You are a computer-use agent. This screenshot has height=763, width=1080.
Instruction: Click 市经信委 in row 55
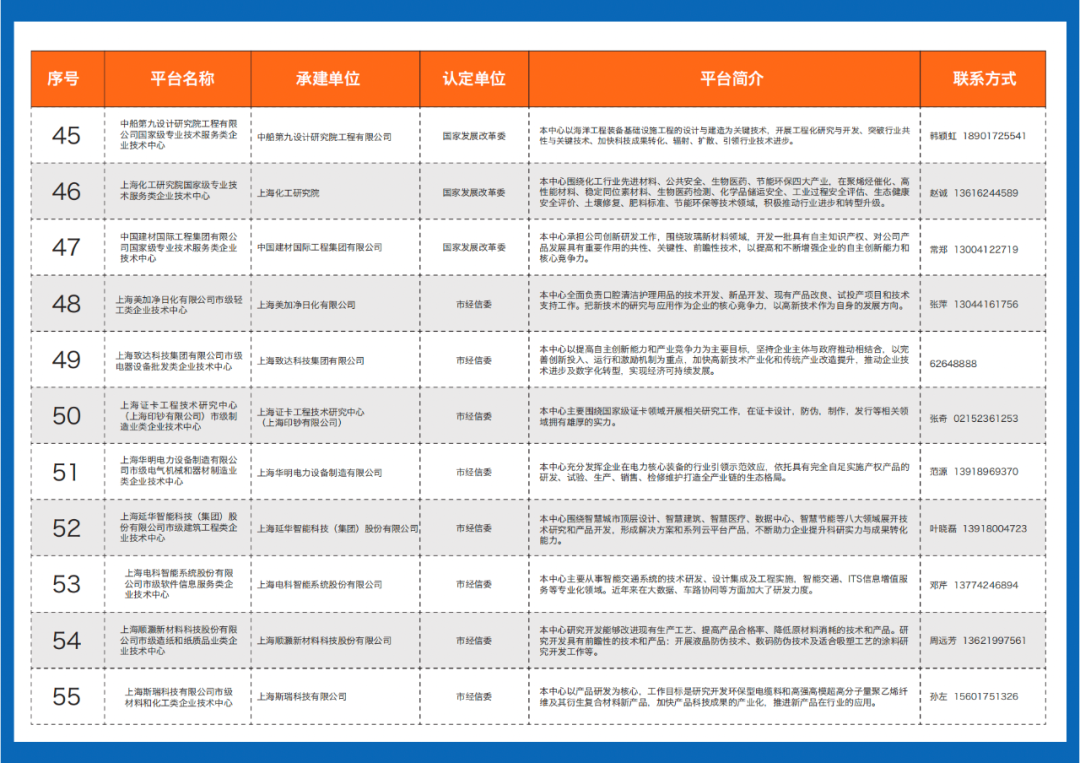(x=474, y=696)
